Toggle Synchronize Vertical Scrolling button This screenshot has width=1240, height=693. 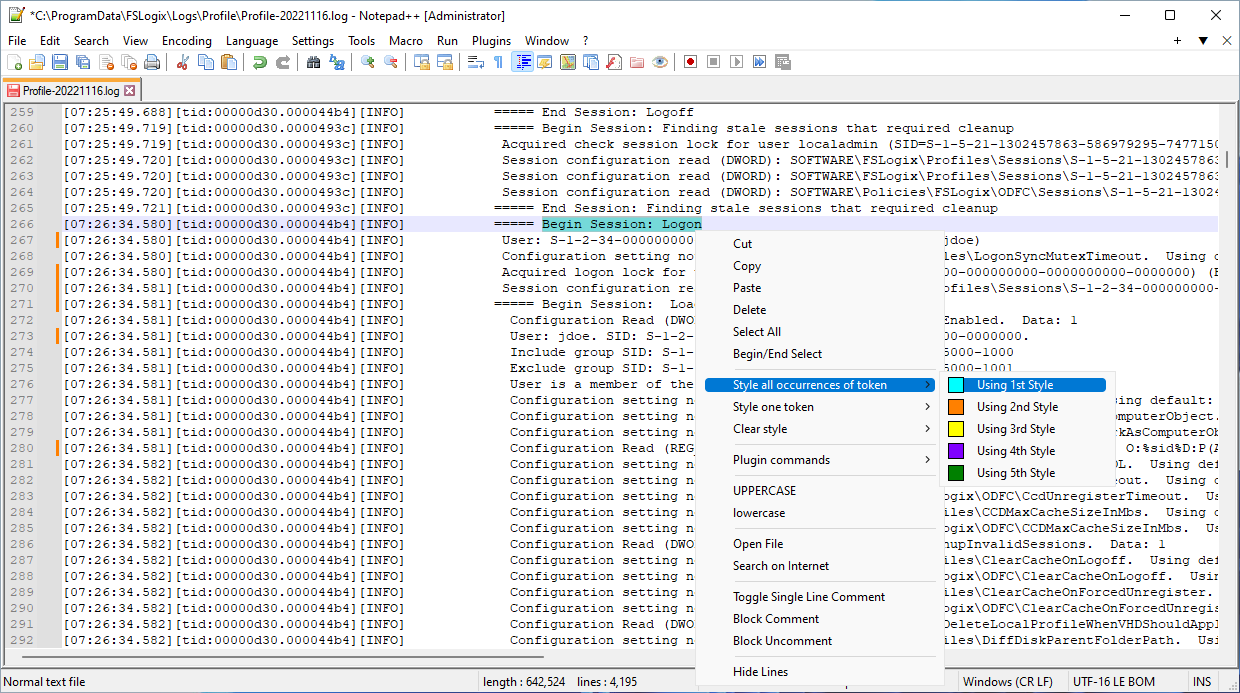(x=421, y=62)
